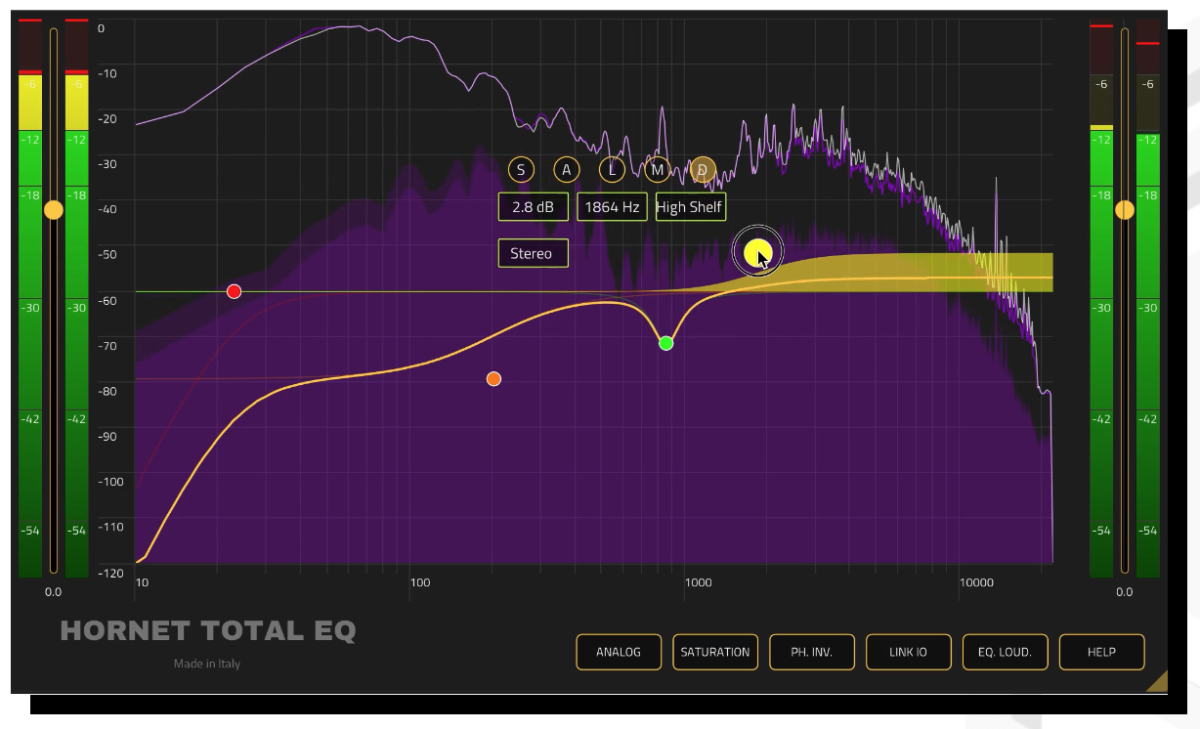Click the 0.0 value below the output meters

(1124, 592)
